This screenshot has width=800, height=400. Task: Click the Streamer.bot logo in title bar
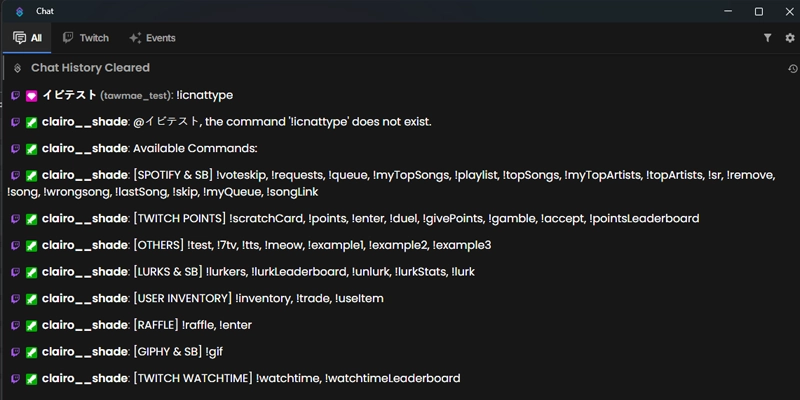[19, 11]
